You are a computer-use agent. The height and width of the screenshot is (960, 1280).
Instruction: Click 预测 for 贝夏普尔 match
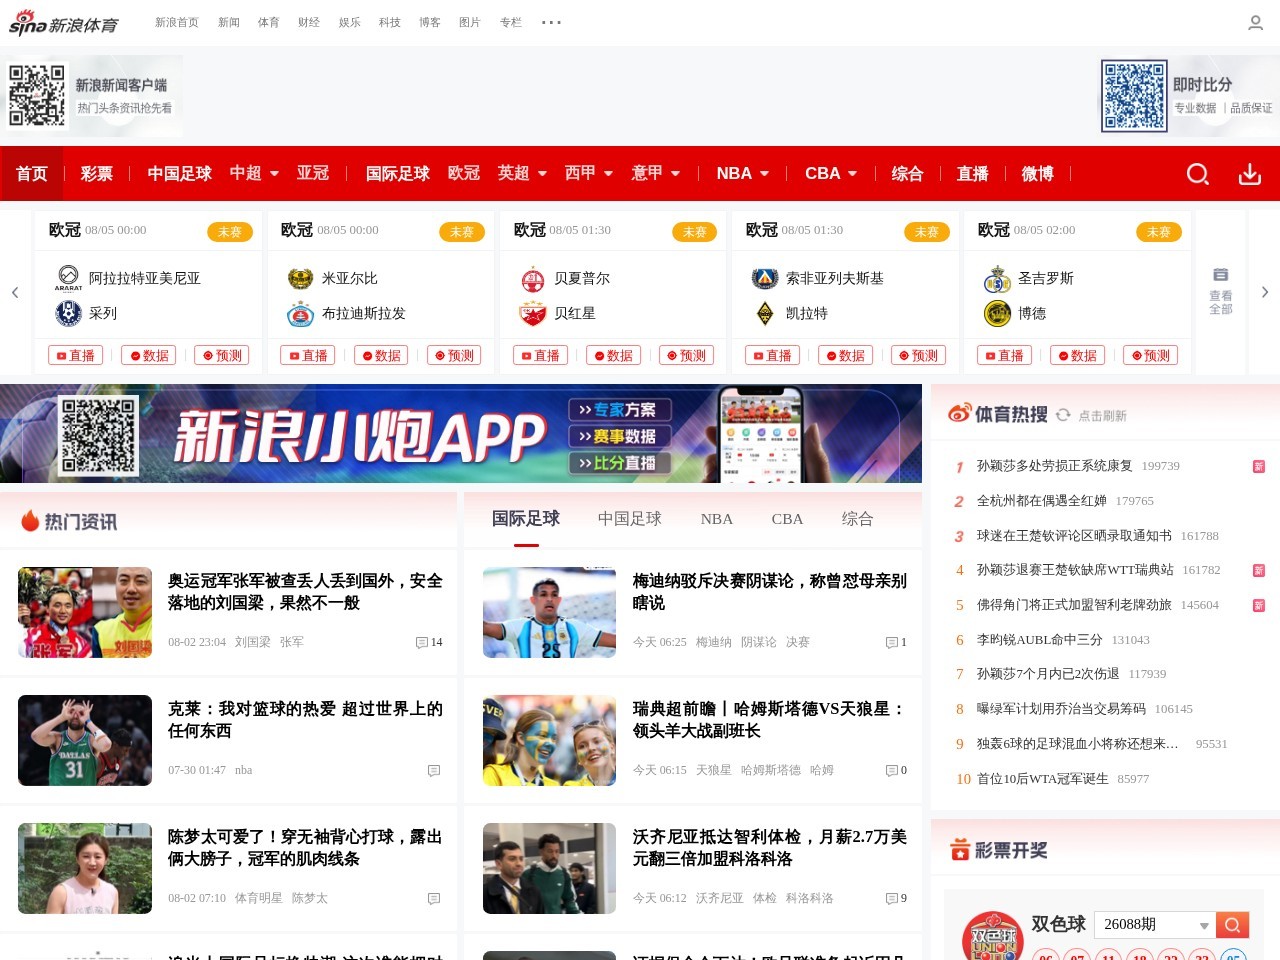point(687,355)
